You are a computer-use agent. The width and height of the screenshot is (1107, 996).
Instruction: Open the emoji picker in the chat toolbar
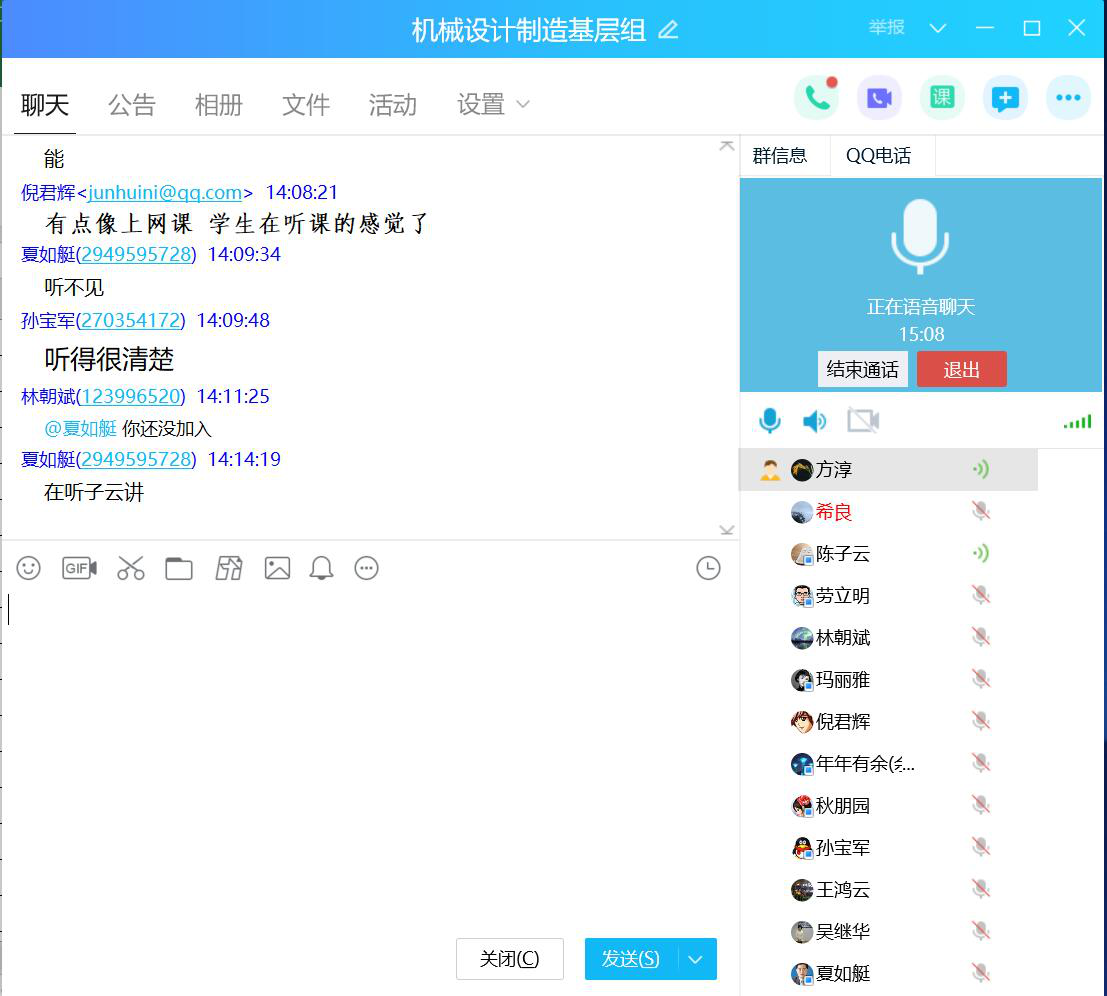click(29, 569)
